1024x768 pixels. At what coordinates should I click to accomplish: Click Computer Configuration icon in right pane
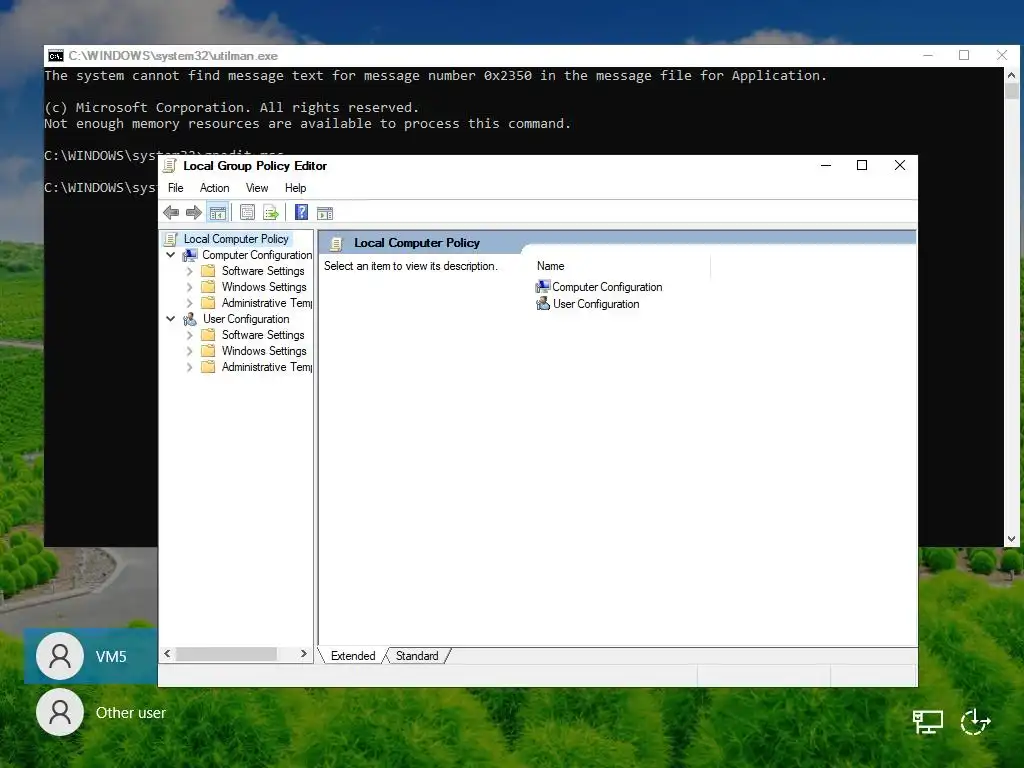tap(543, 286)
